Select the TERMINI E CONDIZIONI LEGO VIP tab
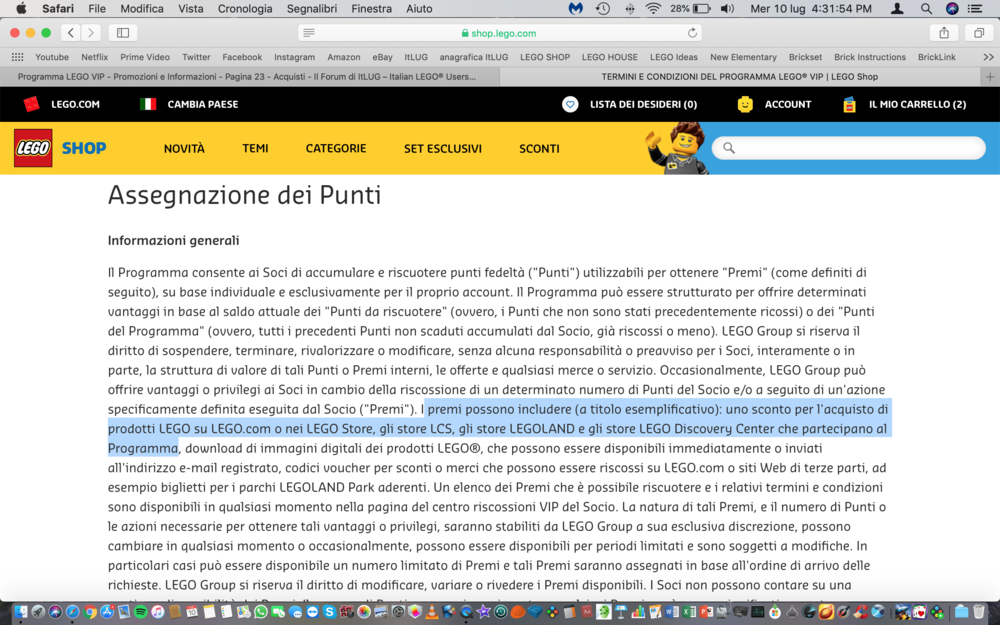This screenshot has height=625, width=1000. pyautogui.click(x=740, y=77)
